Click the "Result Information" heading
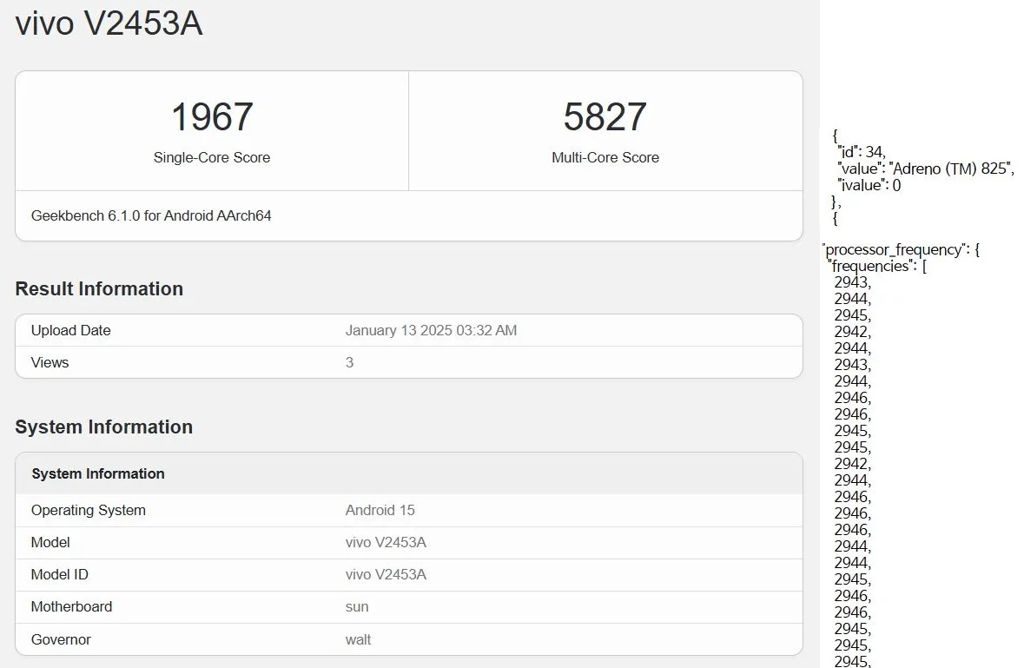This screenshot has height=668, width=1024. 99,289
